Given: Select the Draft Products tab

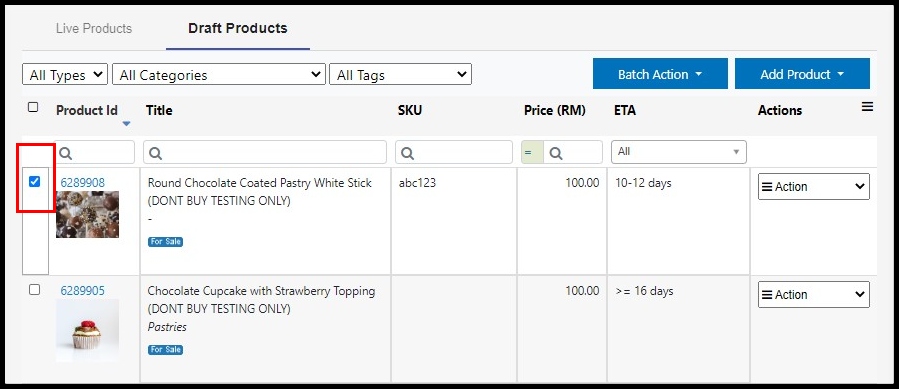Looking at the screenshot, I should point(238,28).
